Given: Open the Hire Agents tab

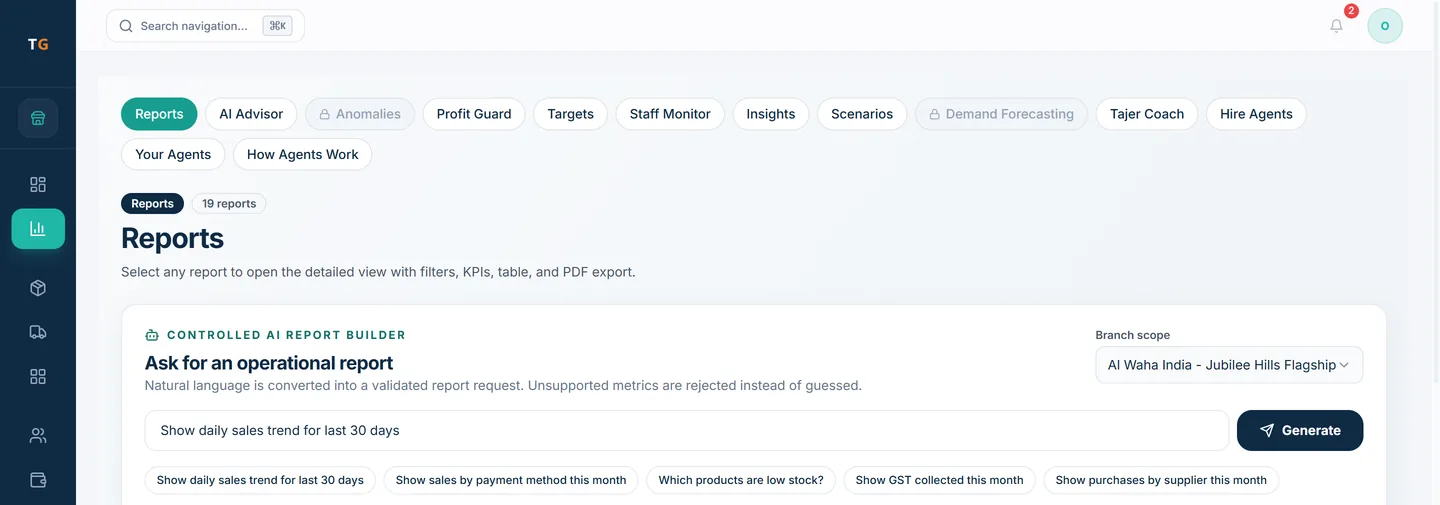Looking at the screenshot, I should click(x=1256, y=114).
